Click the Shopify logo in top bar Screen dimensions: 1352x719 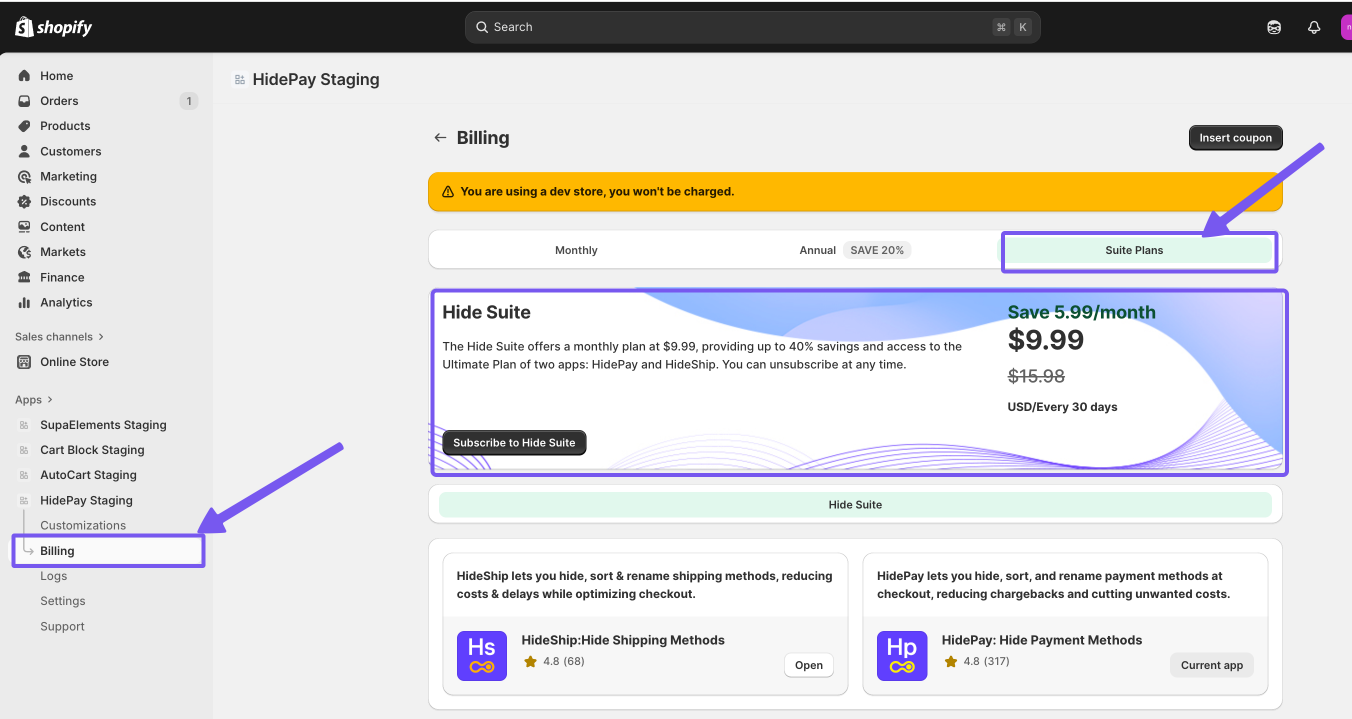click(54, 27)
